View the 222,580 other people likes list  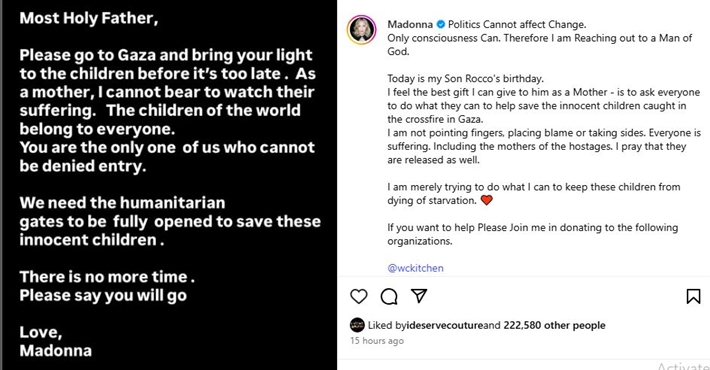(x=554, y=325)
